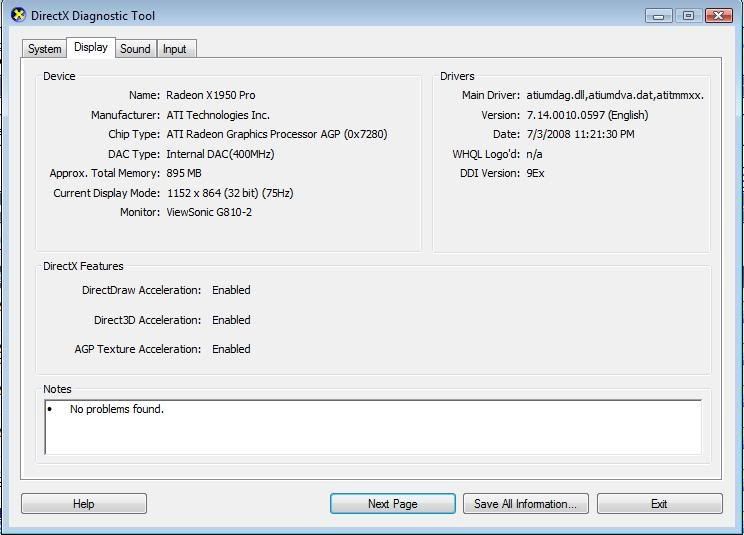The width and height of the screenshot is (744, 535).
Task: Click the 'DirectX Features' group heading
Action: coord(83,266)
